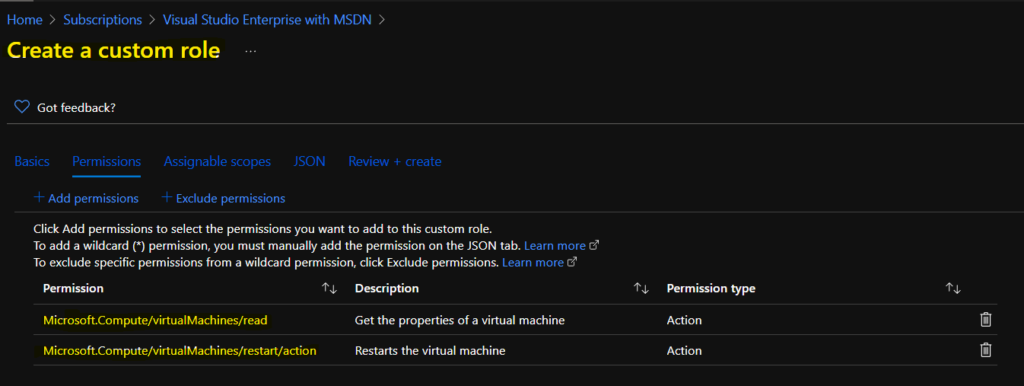Select Microsoft.Compute/virtualMachines/restart/action permission text
The image size is (1024, 386).
coord(180,351)
